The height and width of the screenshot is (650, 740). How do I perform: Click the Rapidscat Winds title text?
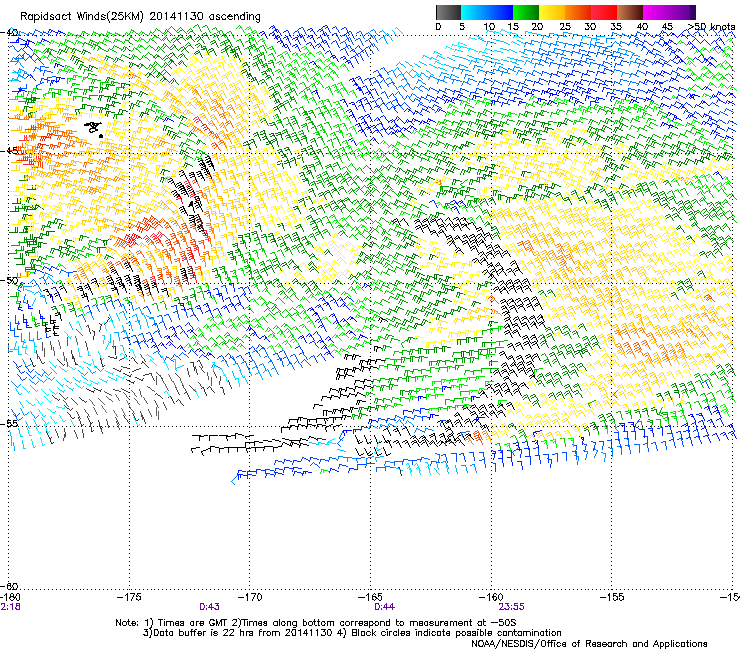140,17
